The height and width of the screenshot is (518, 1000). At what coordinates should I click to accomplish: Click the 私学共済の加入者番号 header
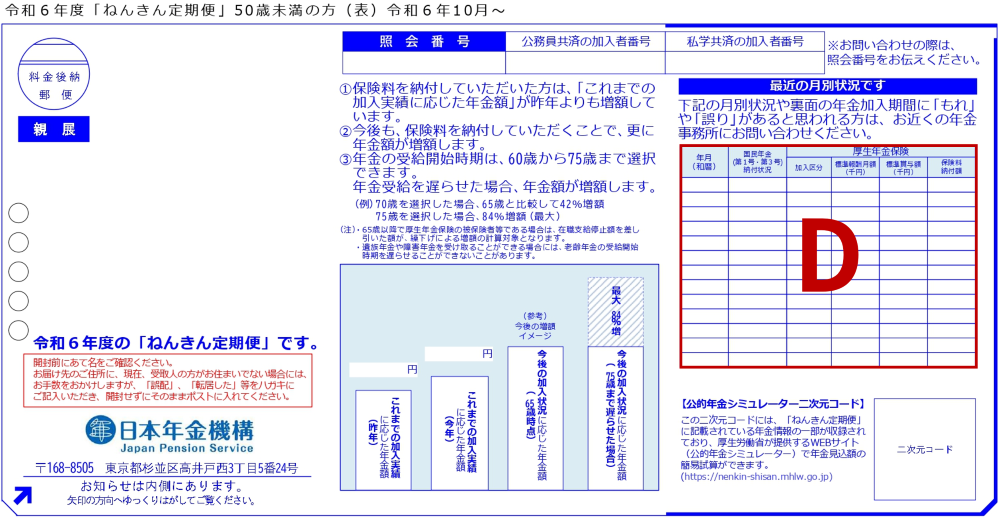coord(744,42)
